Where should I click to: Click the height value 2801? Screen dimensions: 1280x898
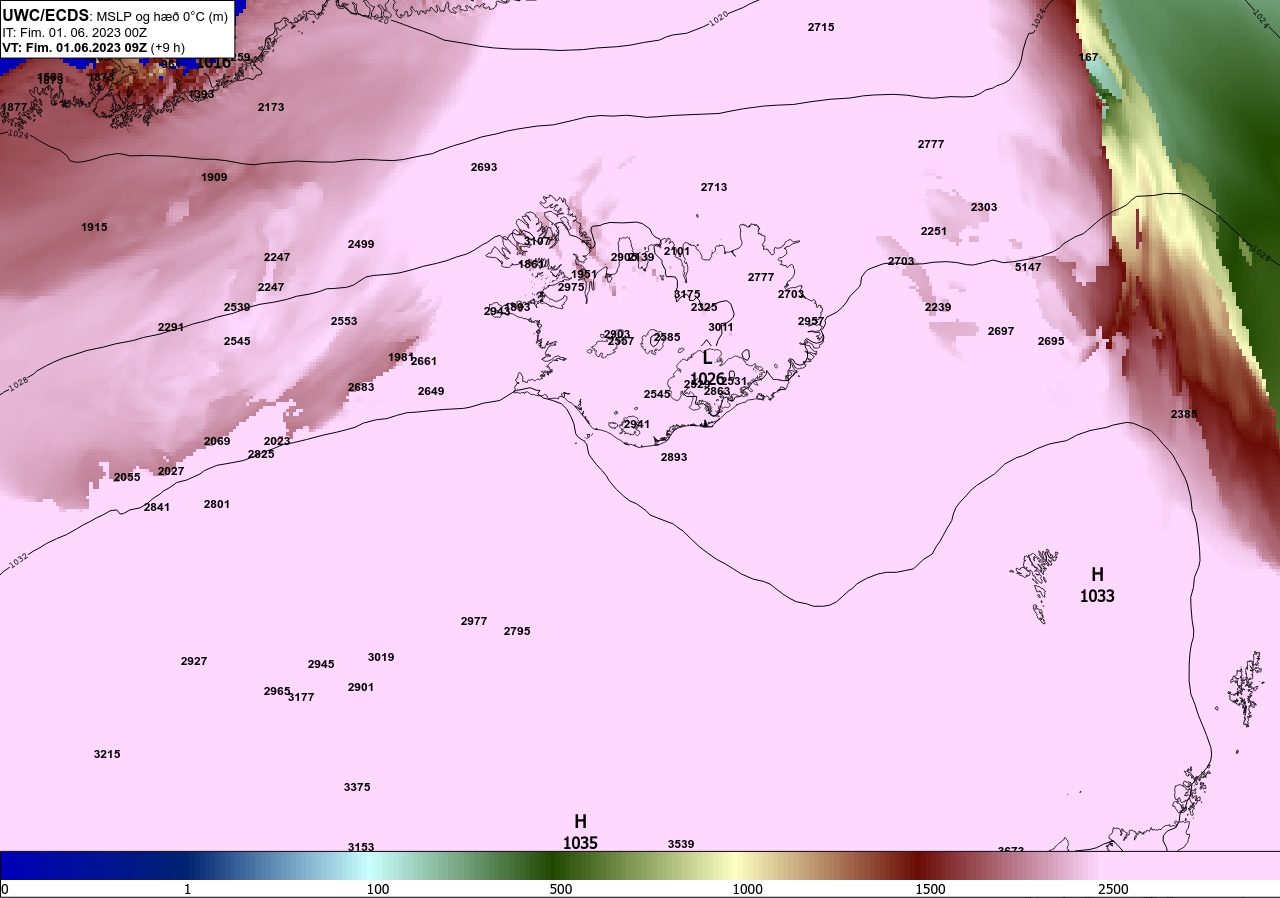click(217, 504)
